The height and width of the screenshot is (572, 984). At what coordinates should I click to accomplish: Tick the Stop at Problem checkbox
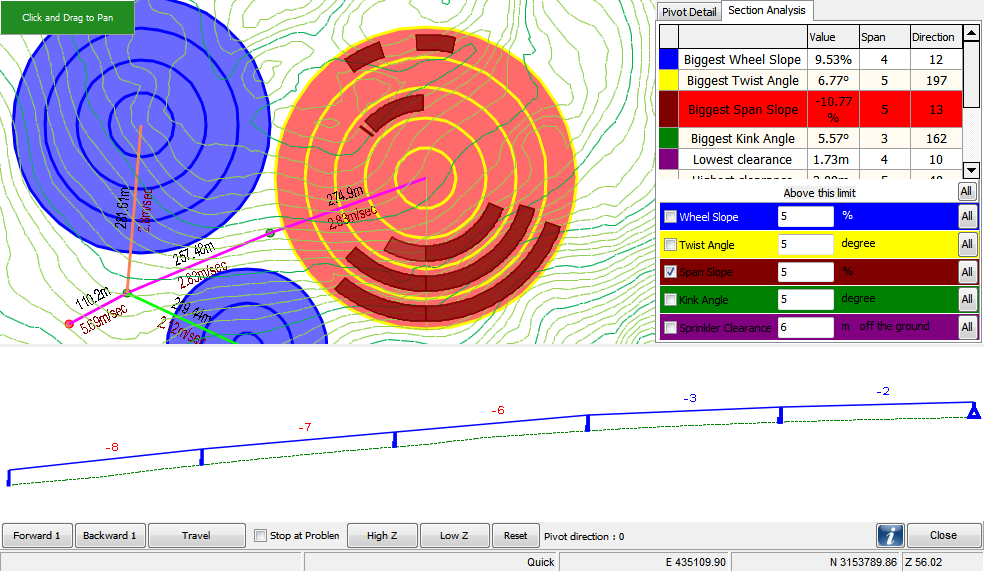tap(261, 536)
